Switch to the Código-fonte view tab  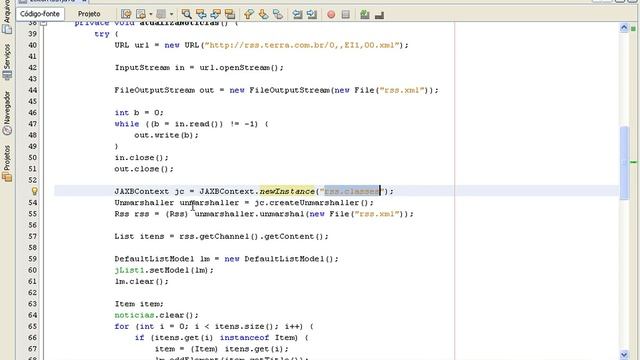pos(40,14)
